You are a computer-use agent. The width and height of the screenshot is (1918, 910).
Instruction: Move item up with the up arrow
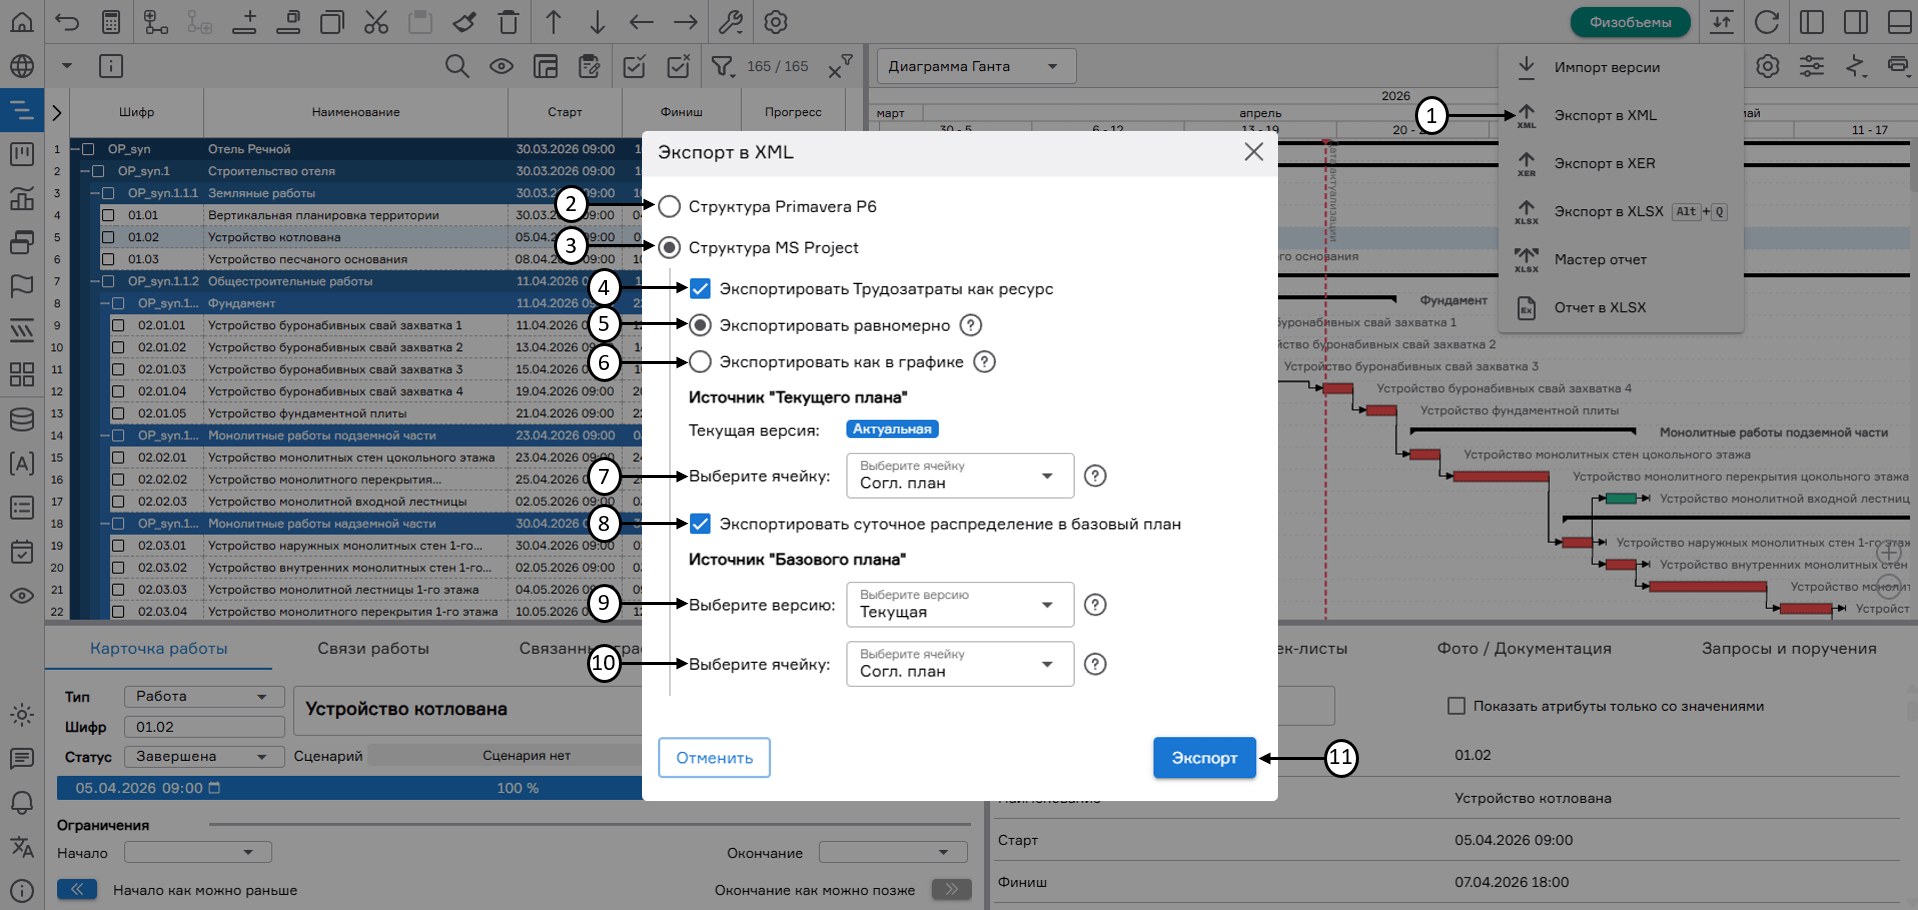553,22
